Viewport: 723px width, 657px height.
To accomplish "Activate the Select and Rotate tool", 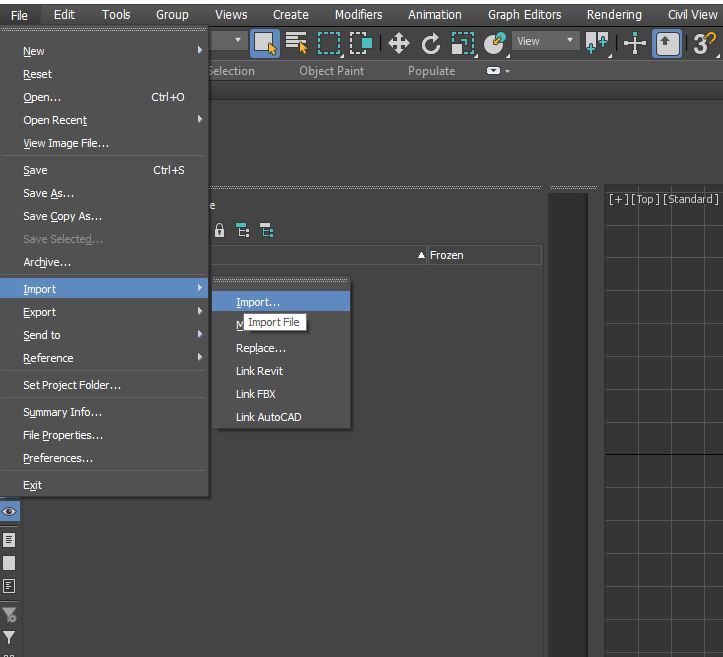I will pyautogui.click(x=431, y=43).
